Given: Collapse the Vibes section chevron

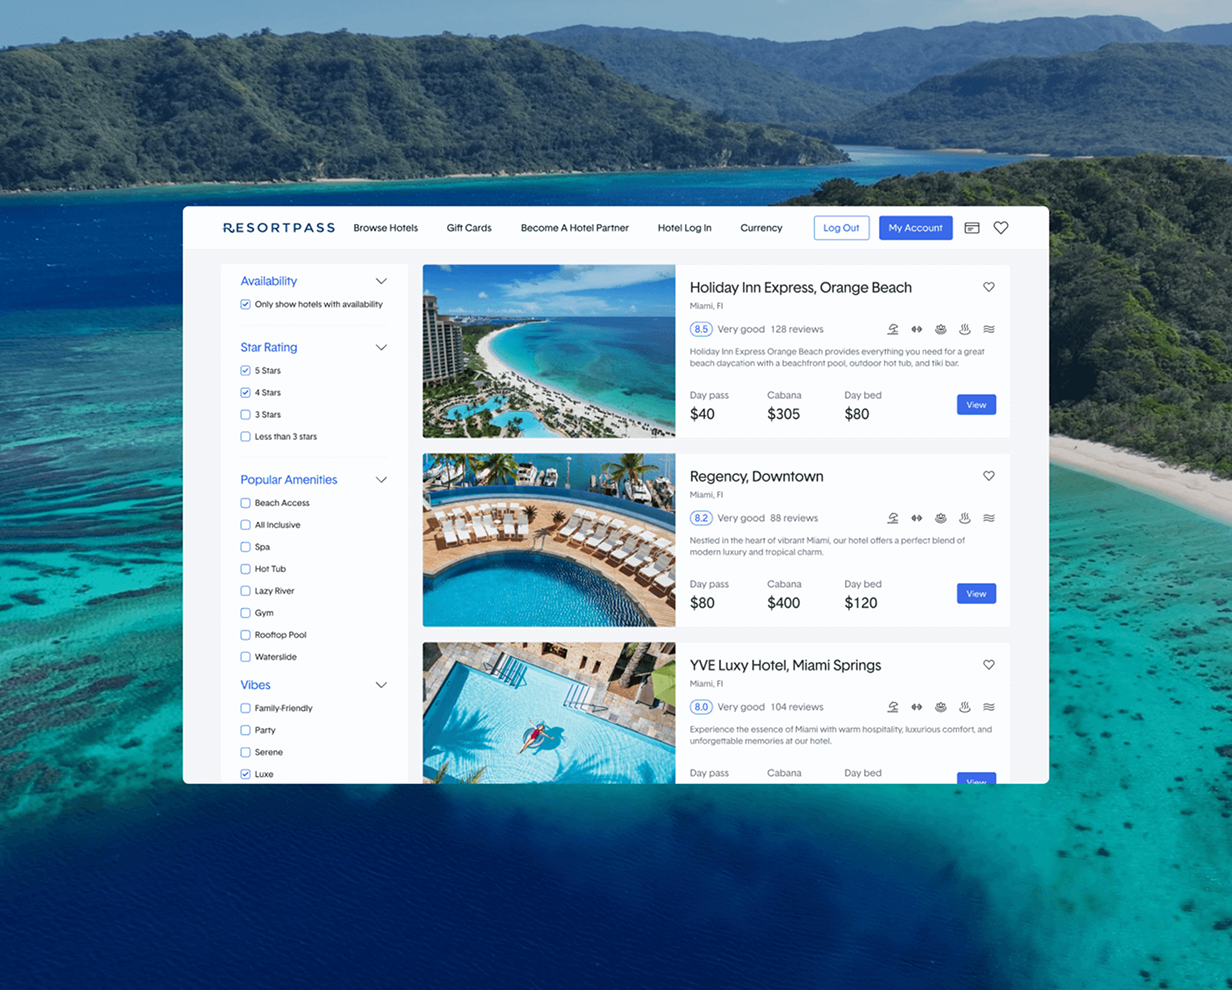Looking at the screenshot, I should (381, 685).
